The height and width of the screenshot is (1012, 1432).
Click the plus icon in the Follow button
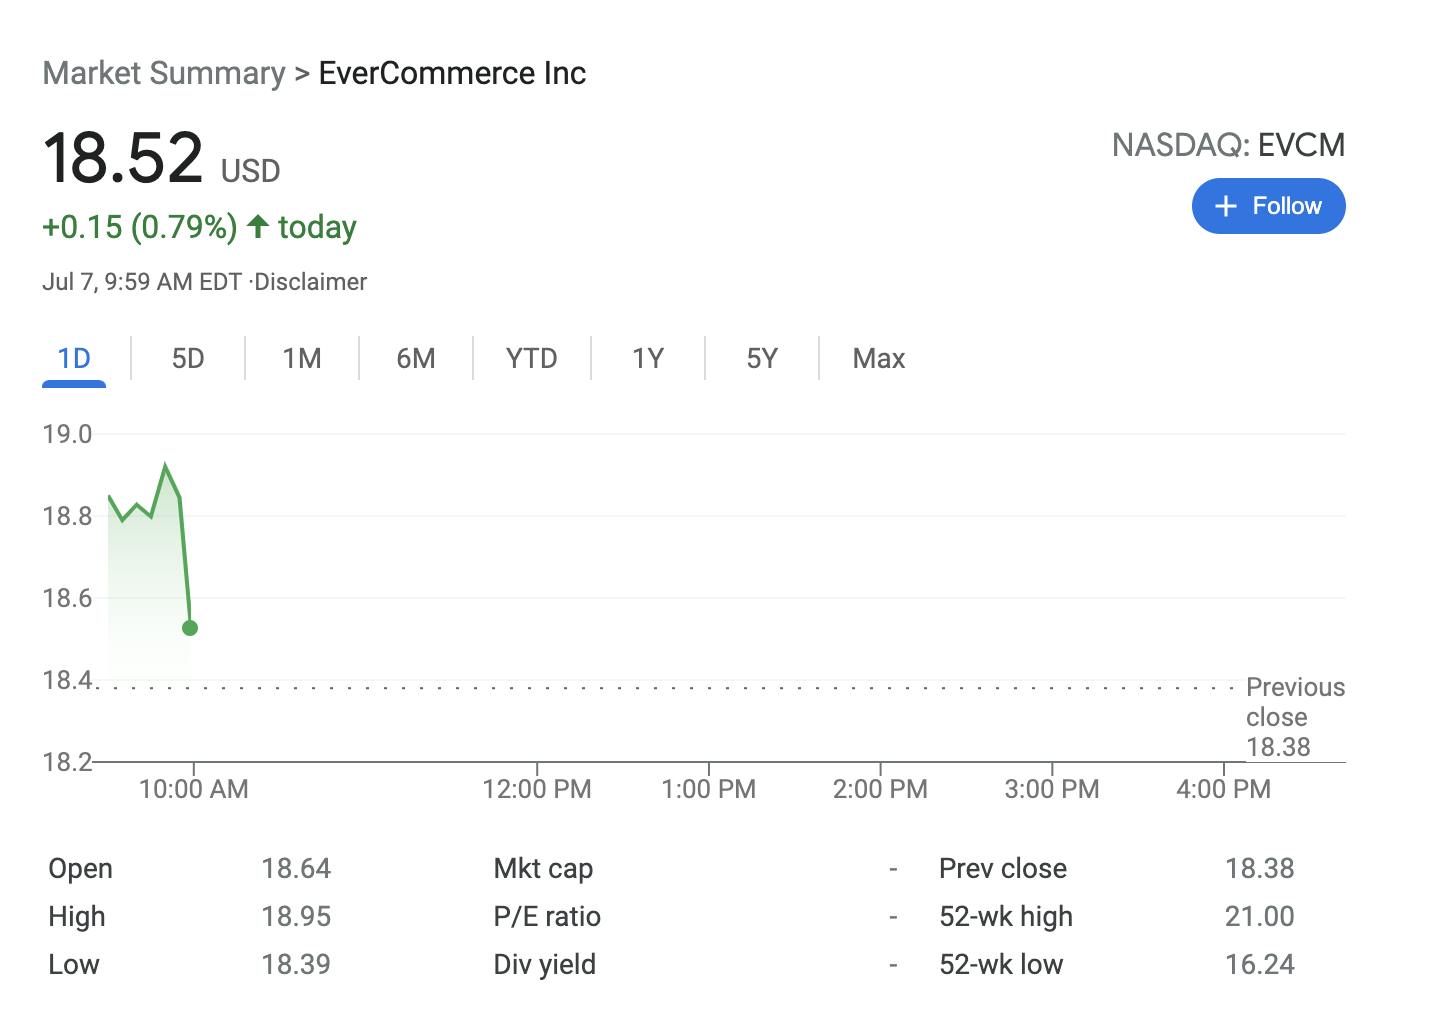(x=1225, y=206)
